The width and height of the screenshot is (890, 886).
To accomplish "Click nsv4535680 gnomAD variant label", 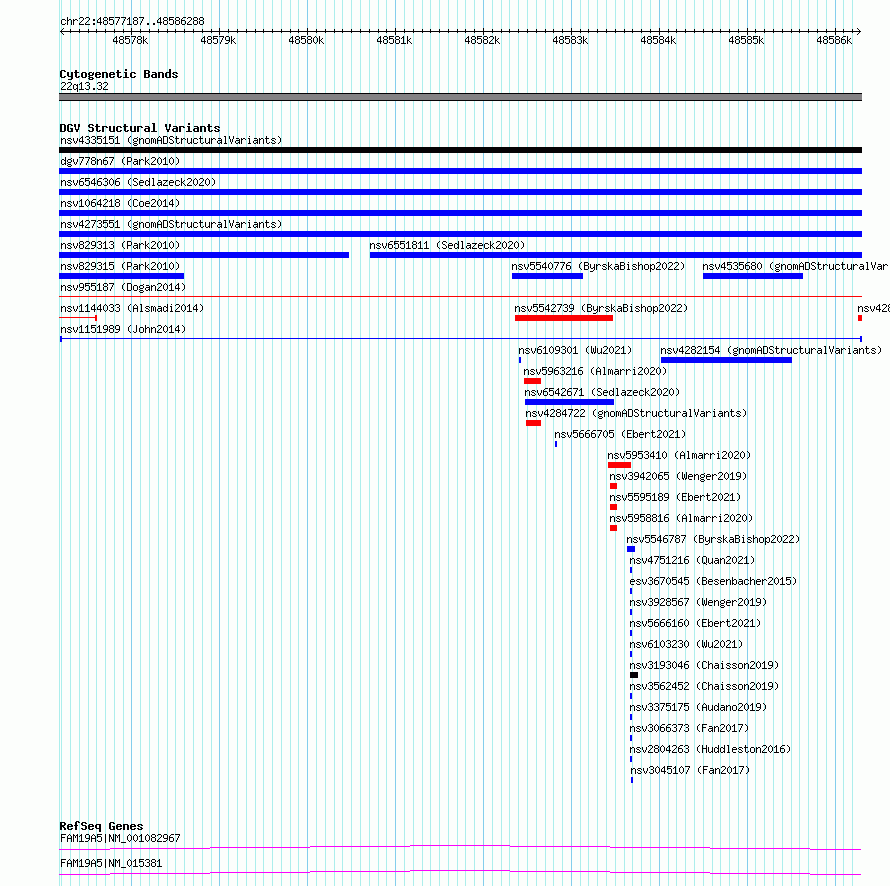I will 795,266.
